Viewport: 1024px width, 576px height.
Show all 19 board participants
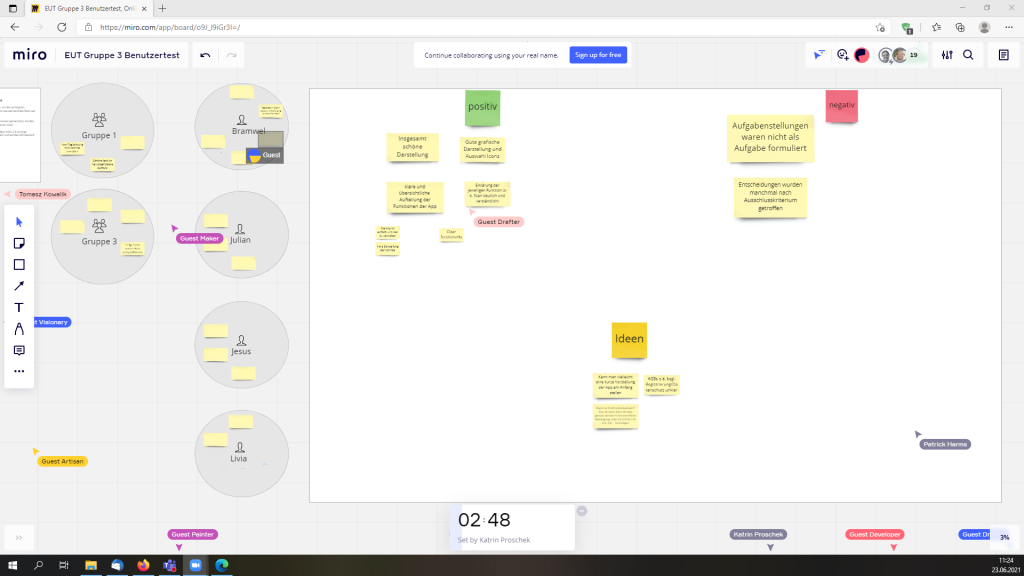(913, 55)
